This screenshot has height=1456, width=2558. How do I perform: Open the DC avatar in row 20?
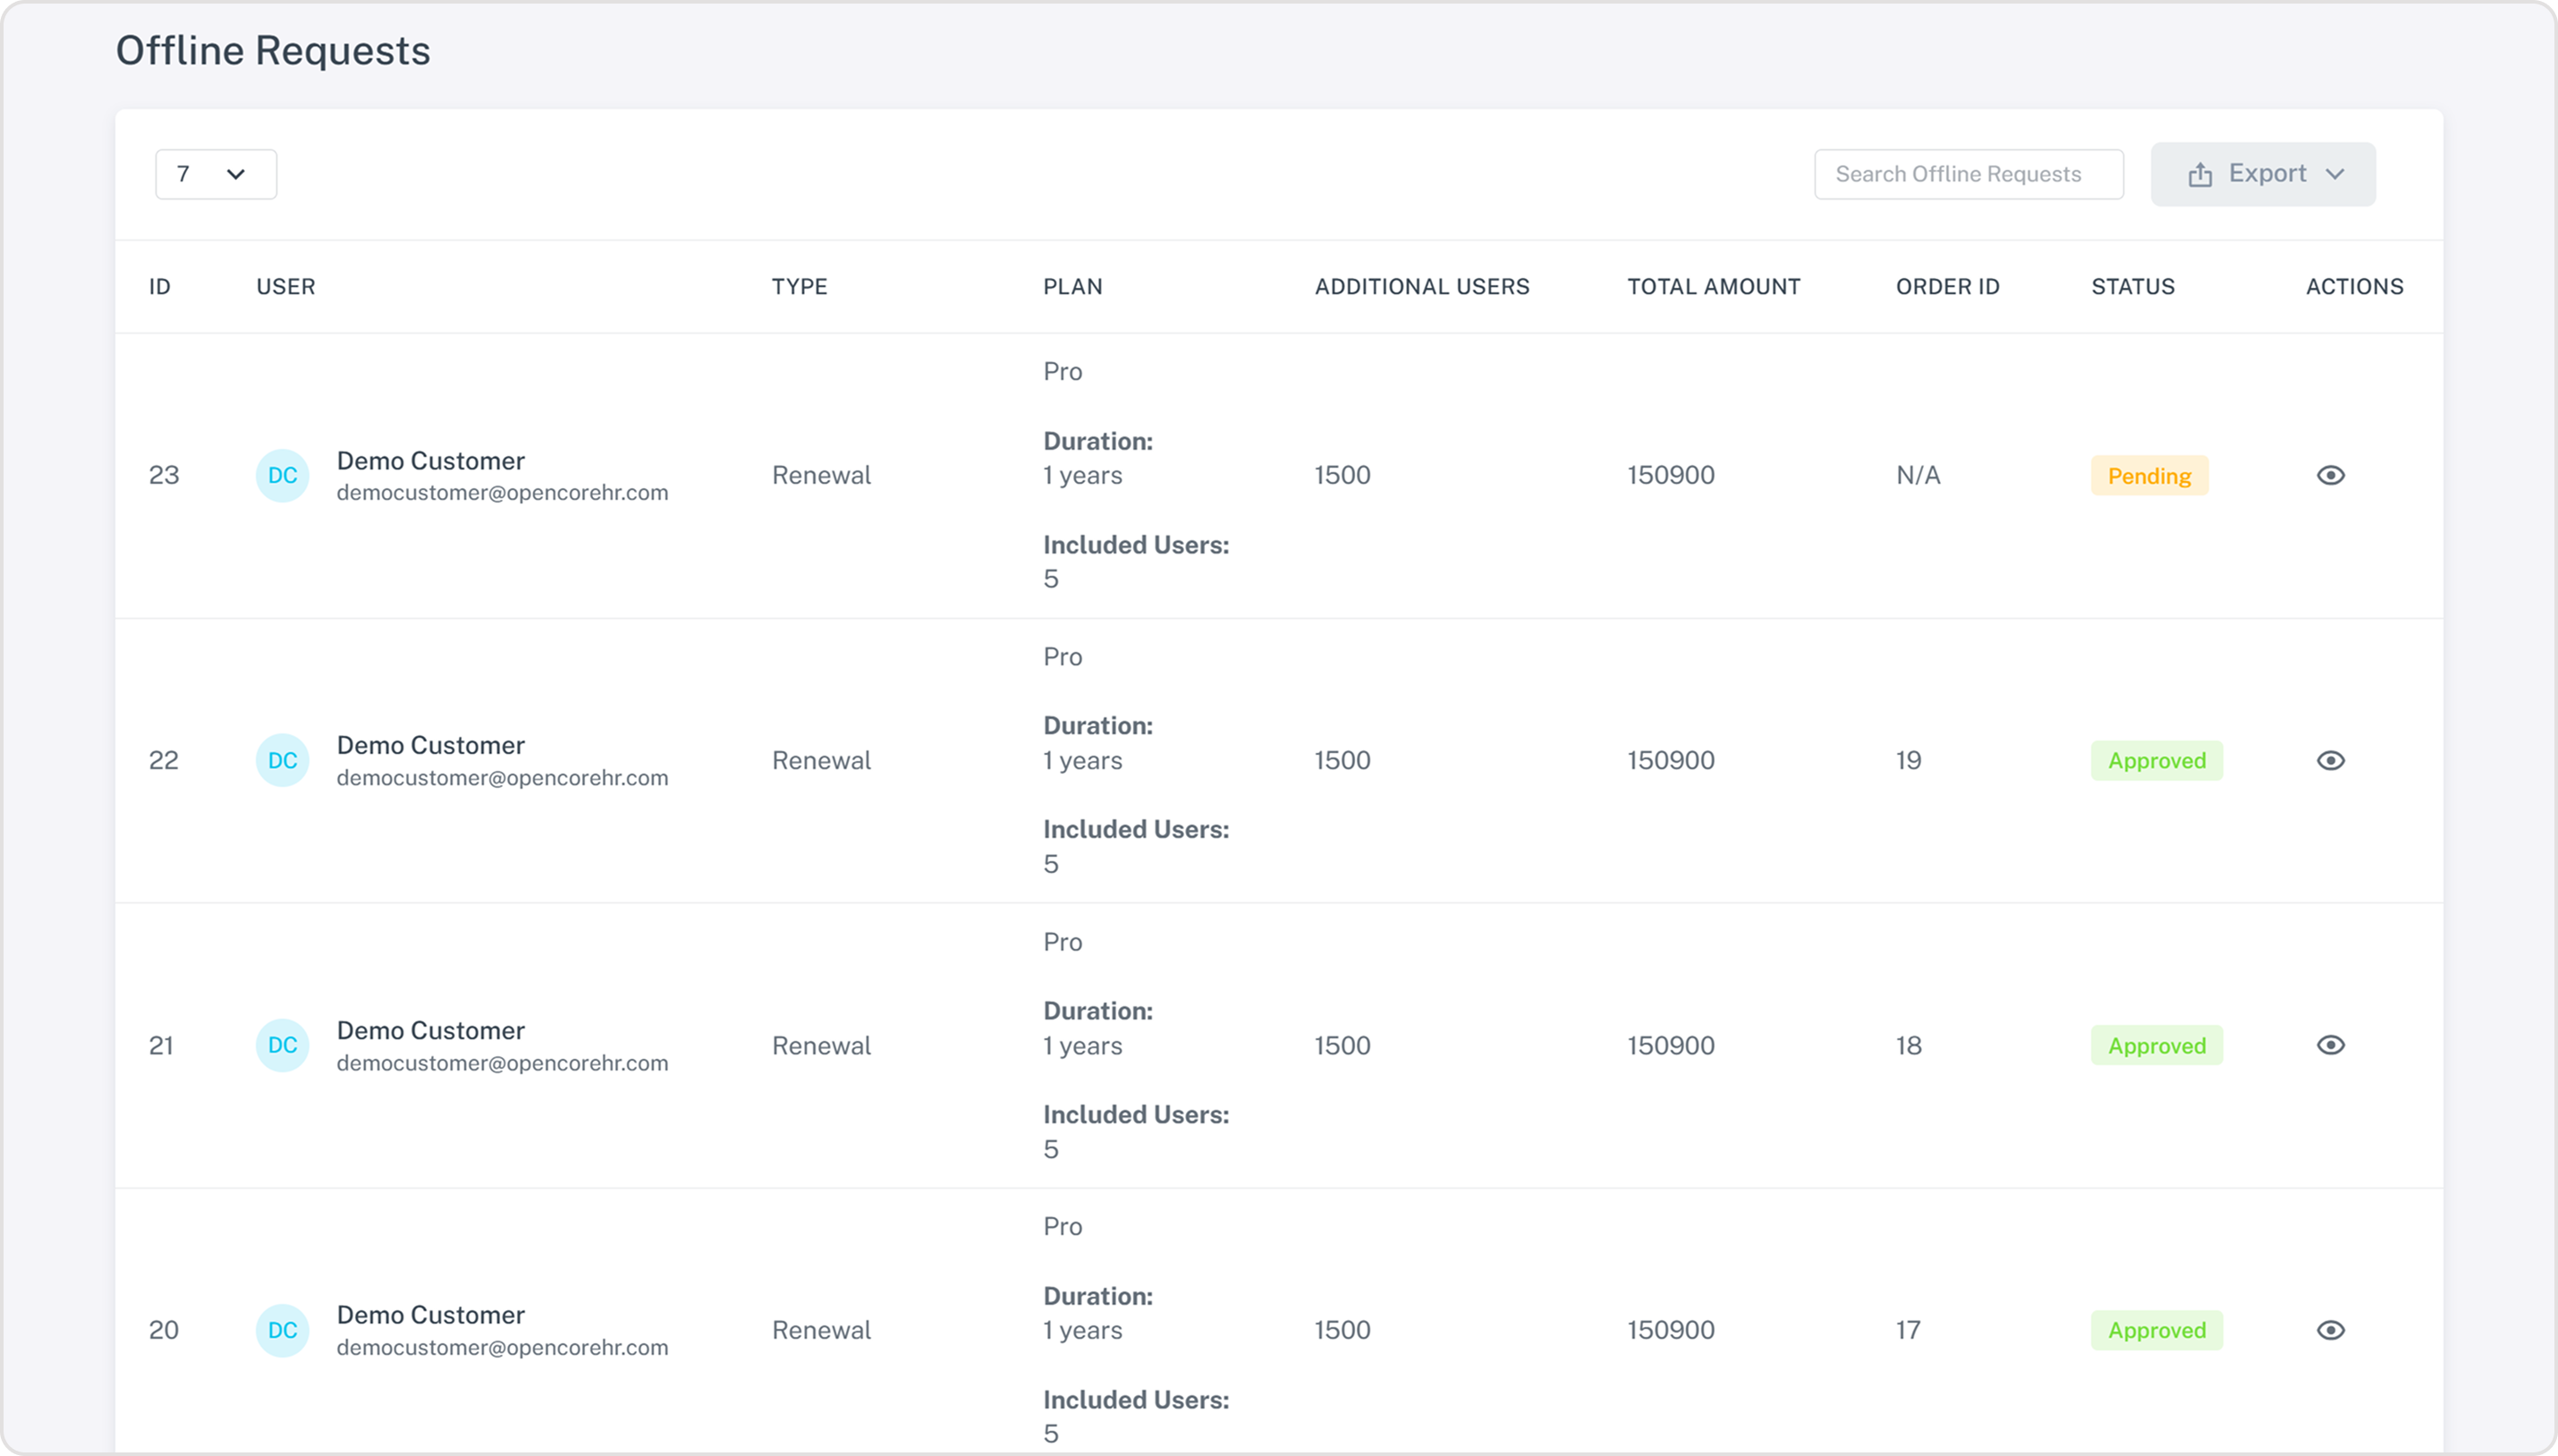click(282, 1330)
